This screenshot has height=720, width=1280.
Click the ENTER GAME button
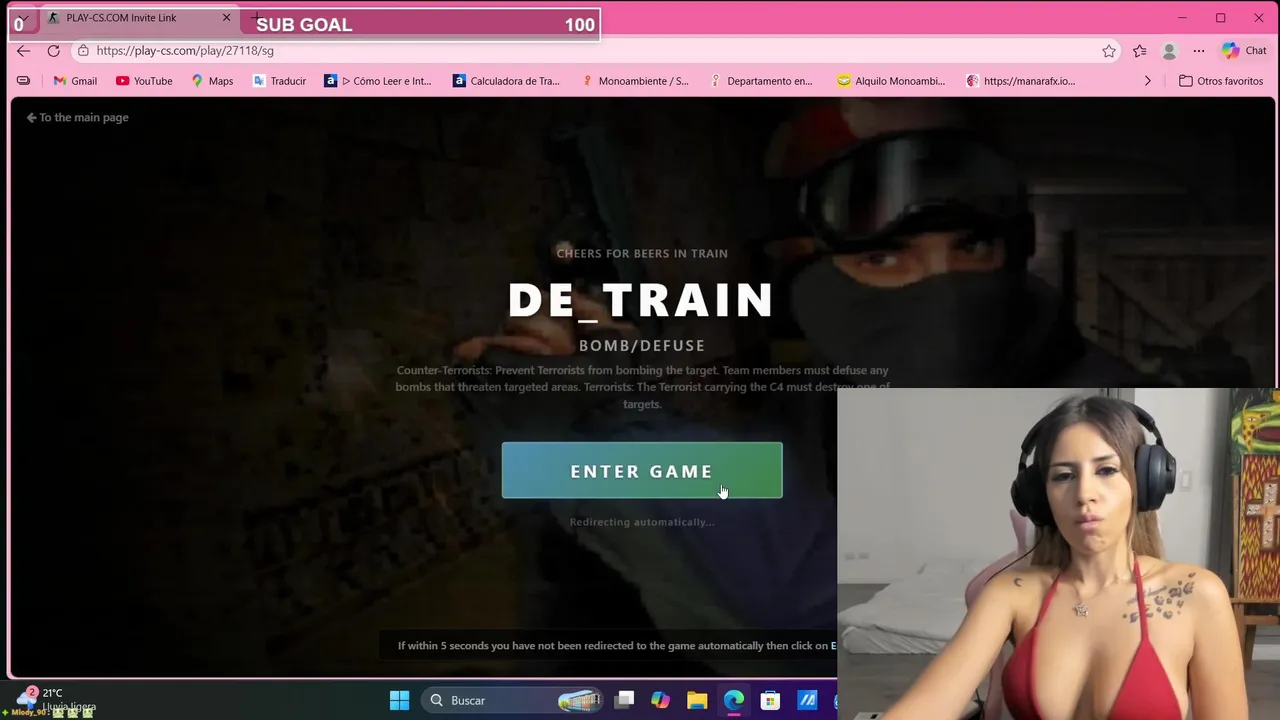point(642,471)
